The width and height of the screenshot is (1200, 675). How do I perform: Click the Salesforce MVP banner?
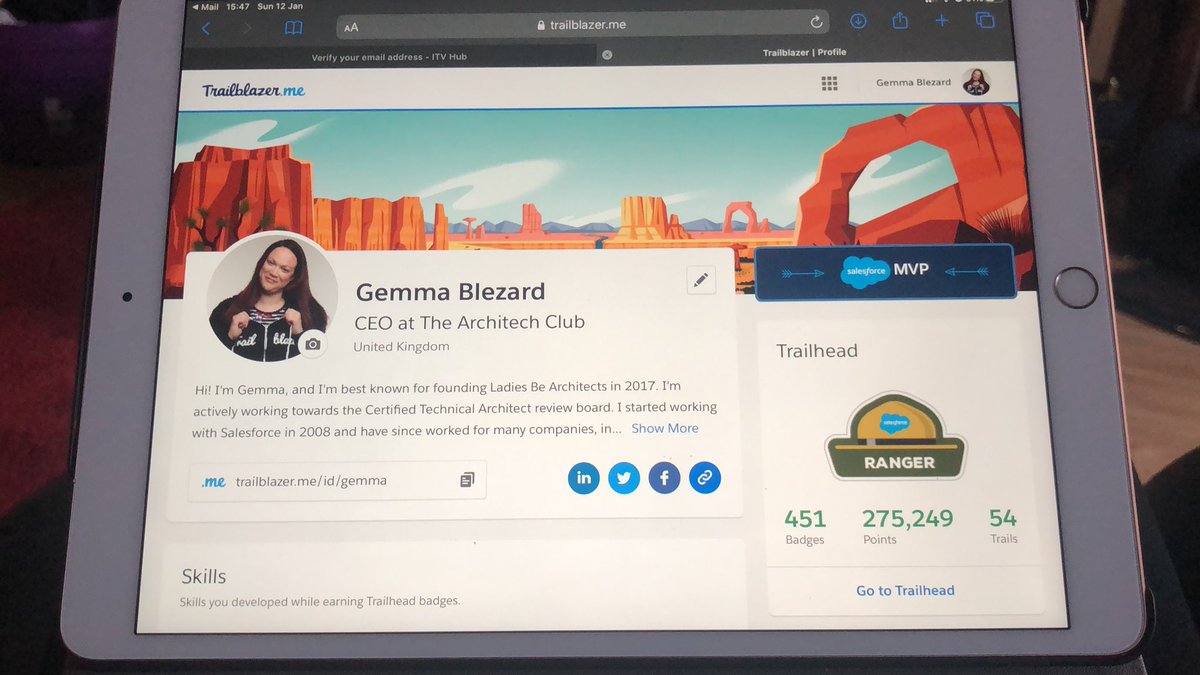pos(885,271)
